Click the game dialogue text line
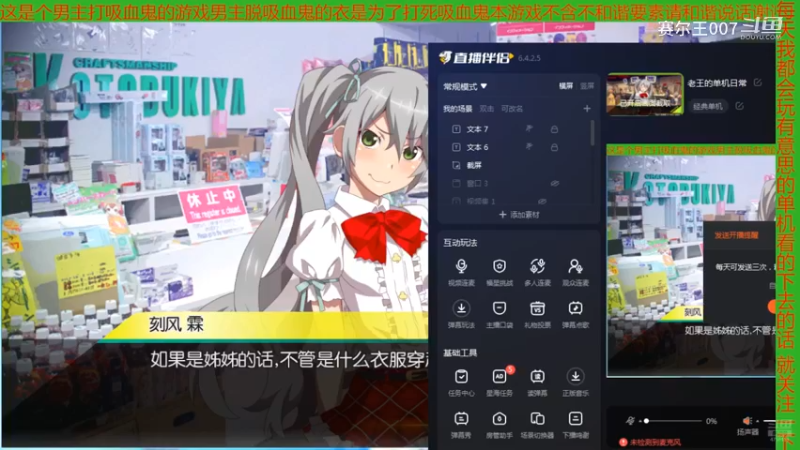 [x=289, y=360]
